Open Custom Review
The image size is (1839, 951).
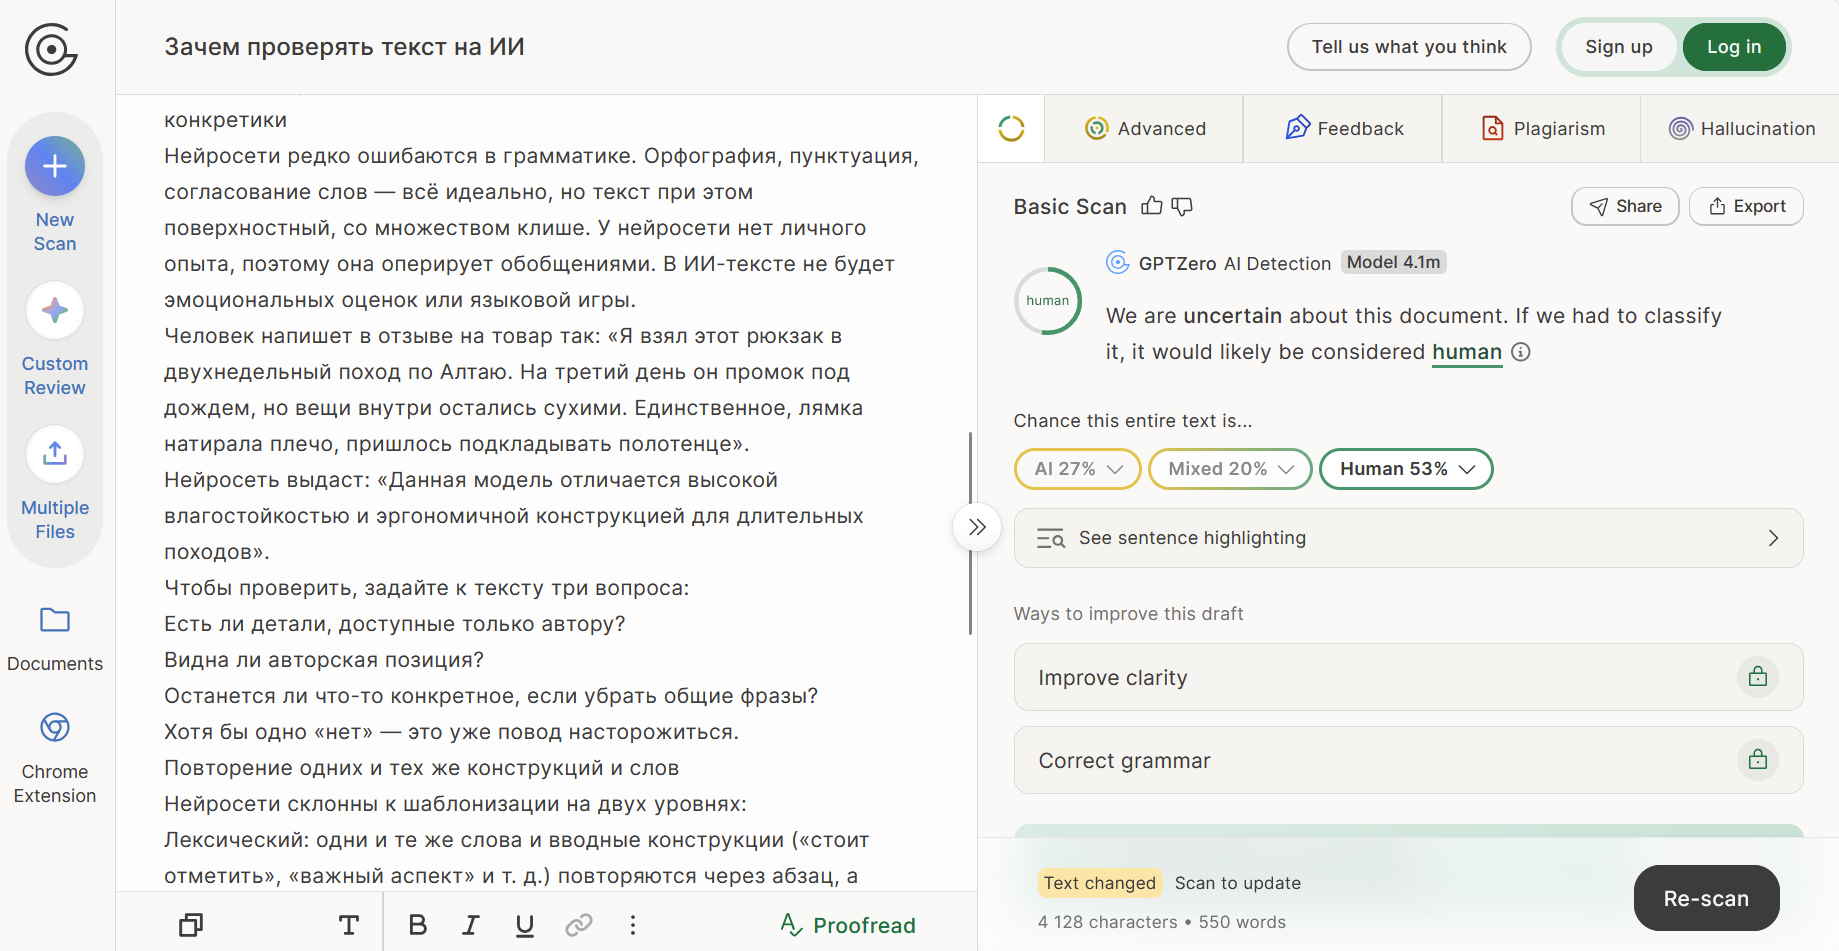(x=55, y=339)
